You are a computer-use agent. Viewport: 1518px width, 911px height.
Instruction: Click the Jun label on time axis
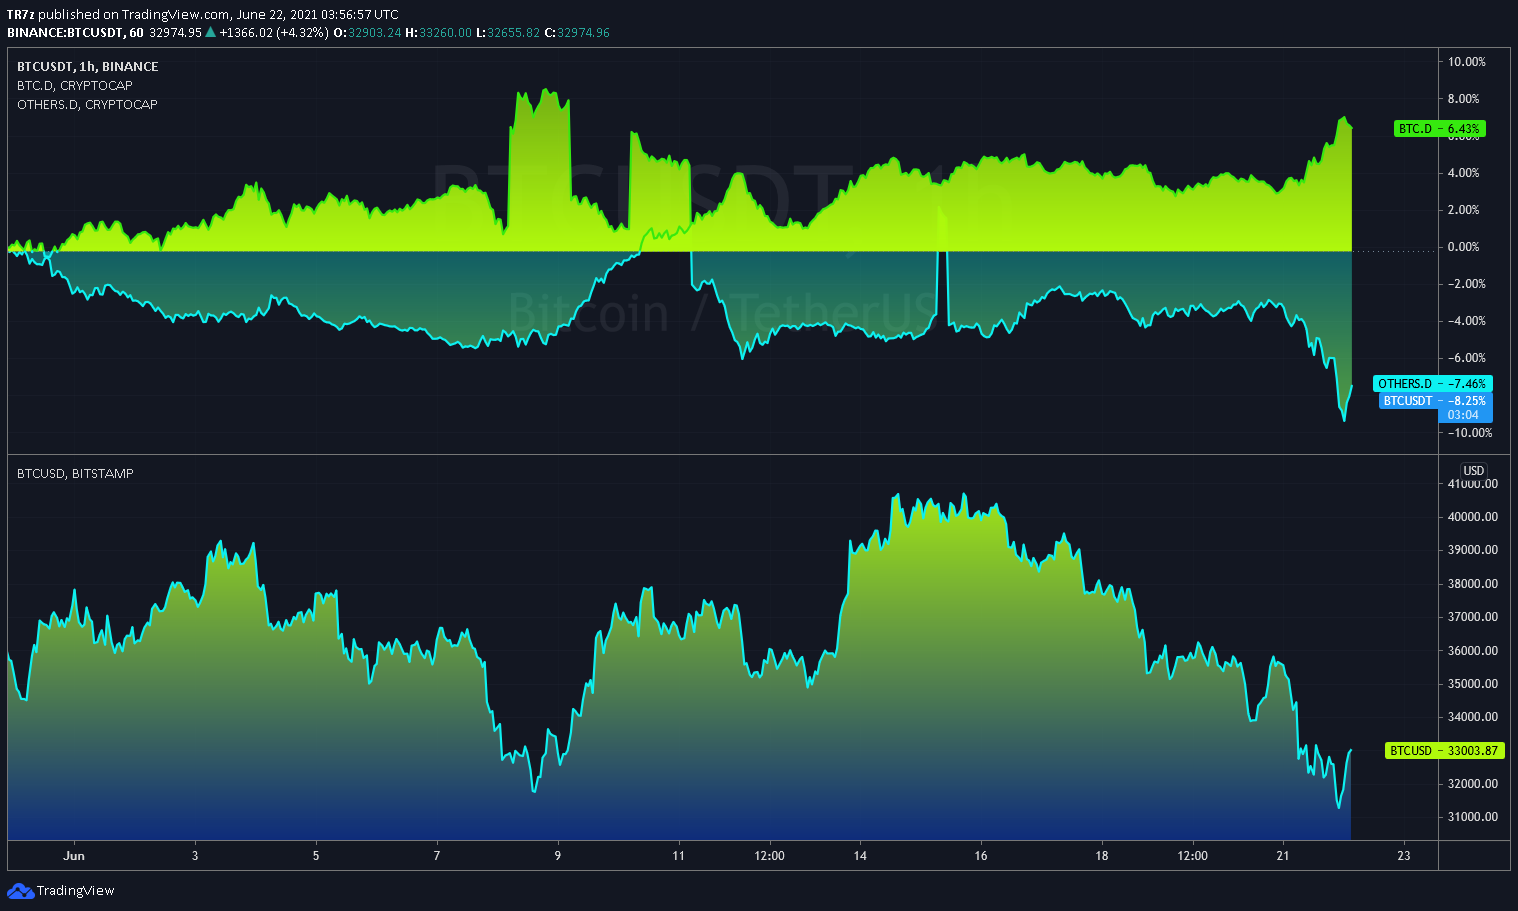74,856
